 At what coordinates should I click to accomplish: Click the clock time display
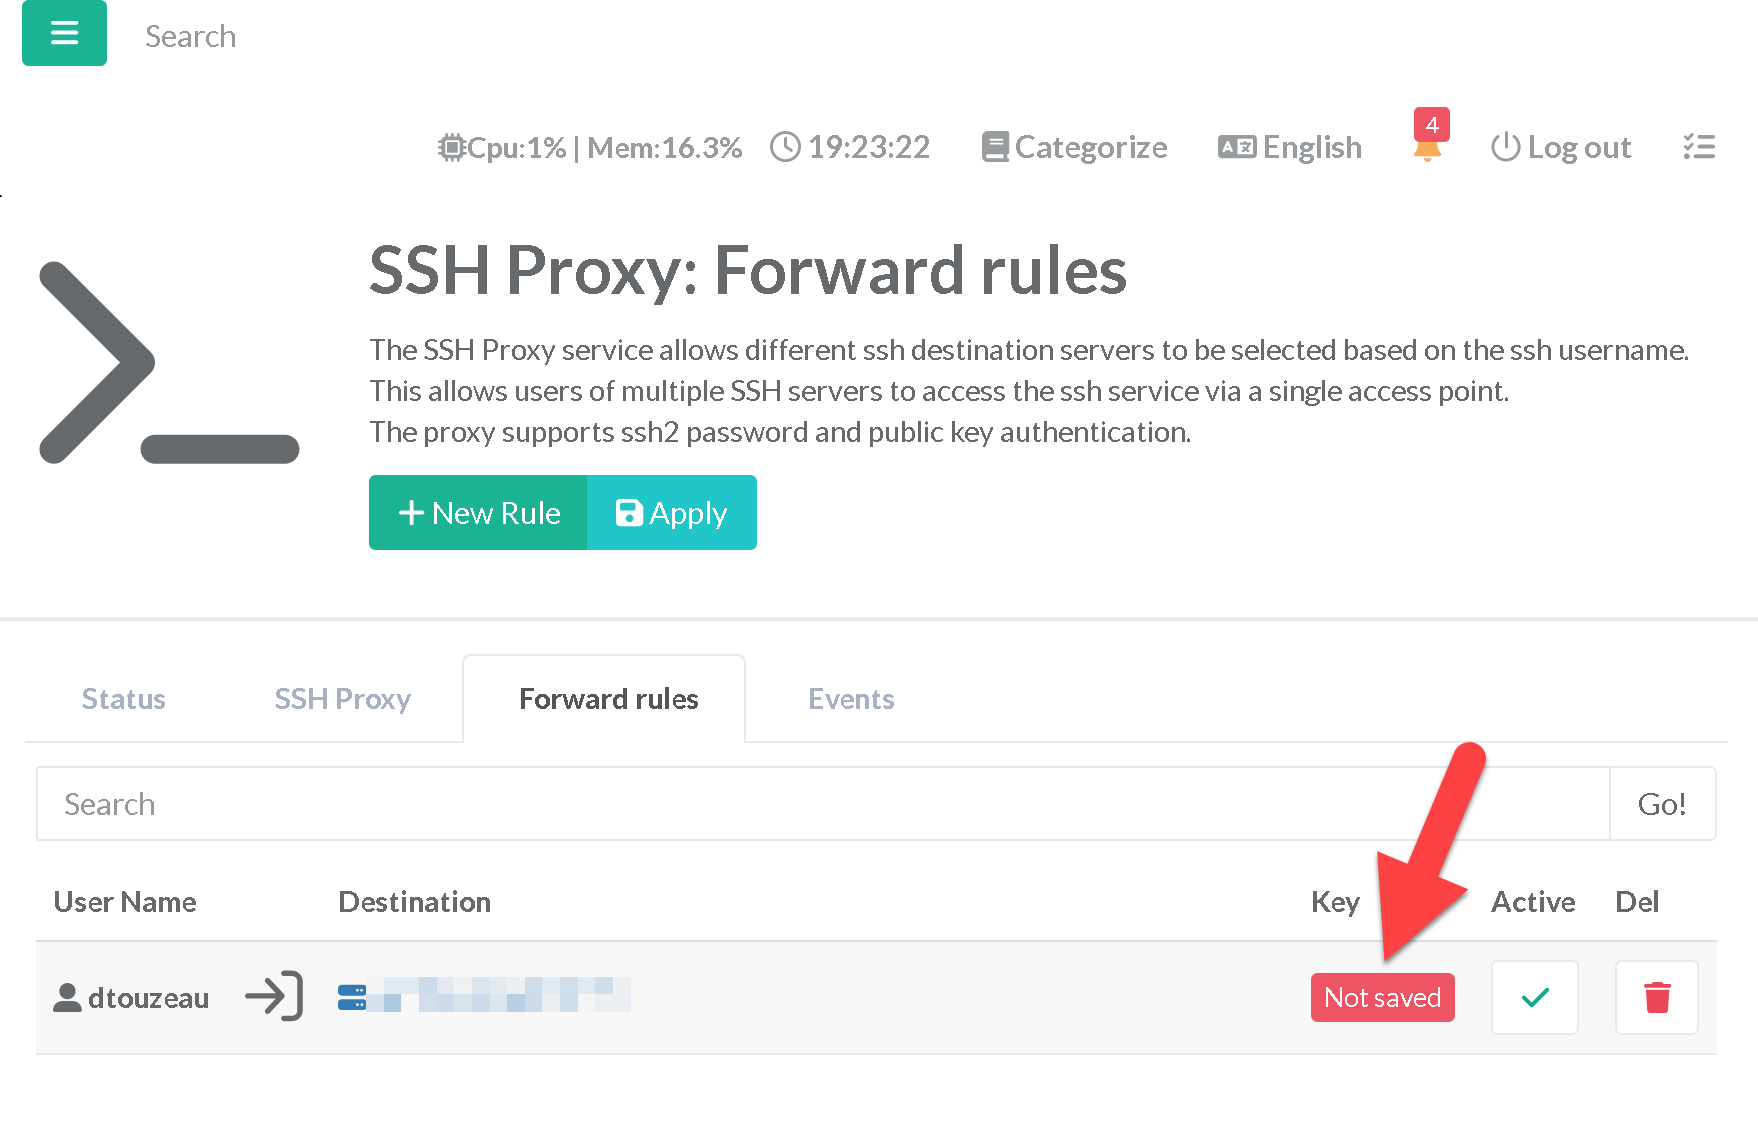point(851,147)
